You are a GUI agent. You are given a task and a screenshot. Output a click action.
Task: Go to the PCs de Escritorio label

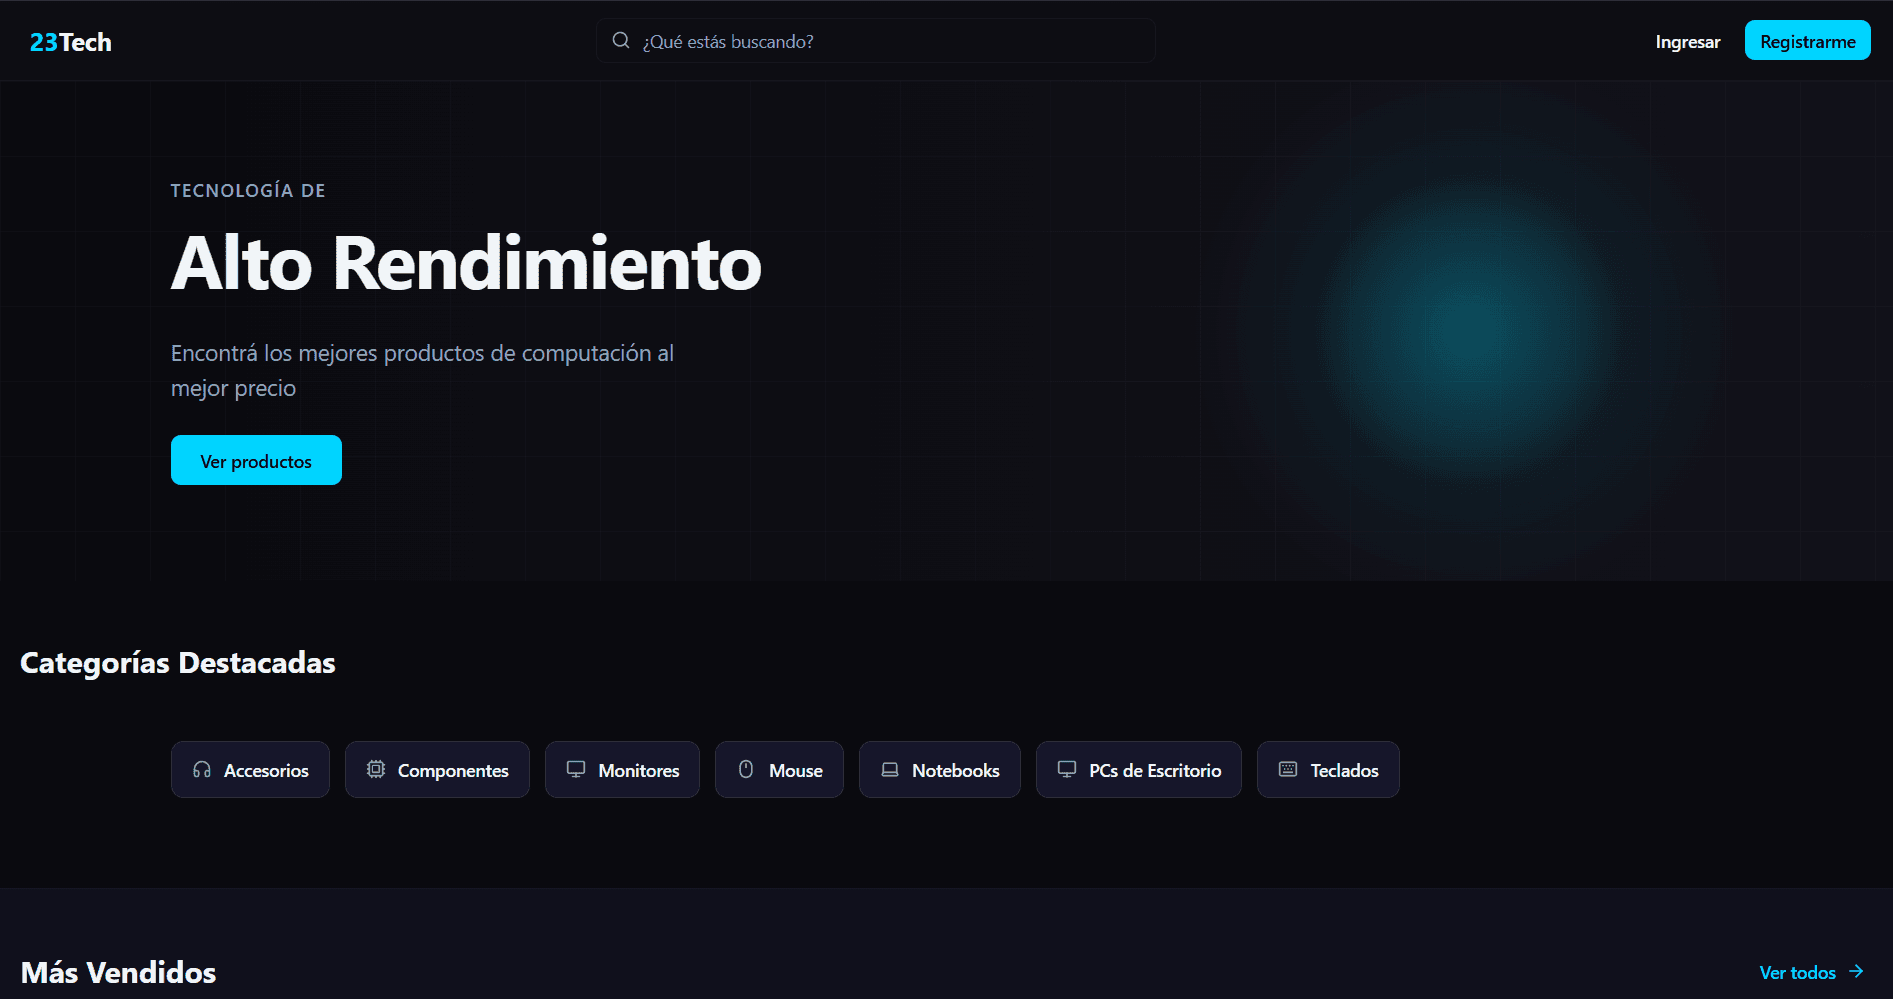pyautogui.click(x=1155, y=771)
